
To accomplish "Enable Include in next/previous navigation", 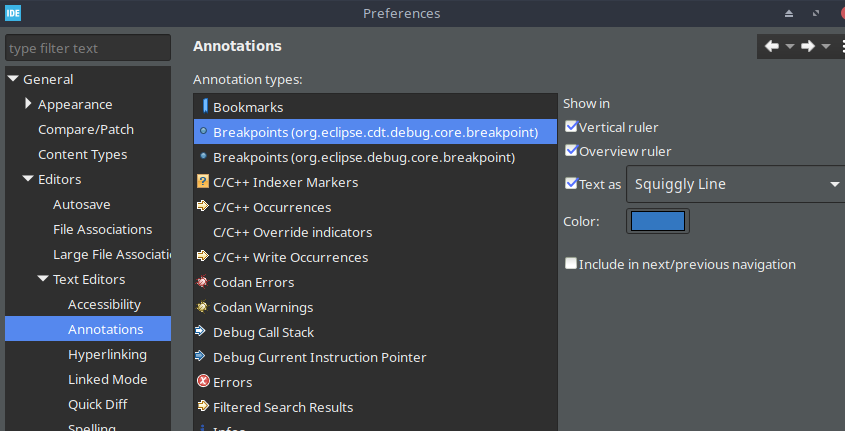I will [571, 263].
